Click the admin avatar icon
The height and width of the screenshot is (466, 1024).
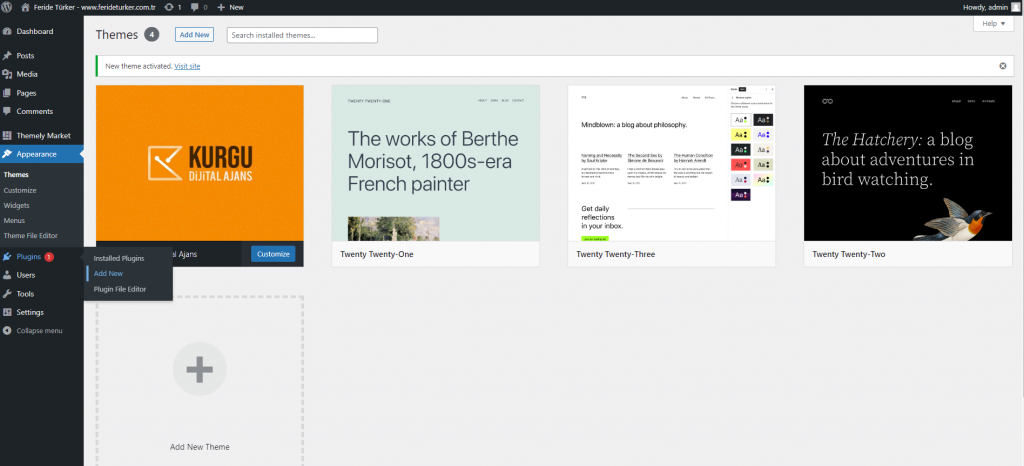(x=1015, y=7)
